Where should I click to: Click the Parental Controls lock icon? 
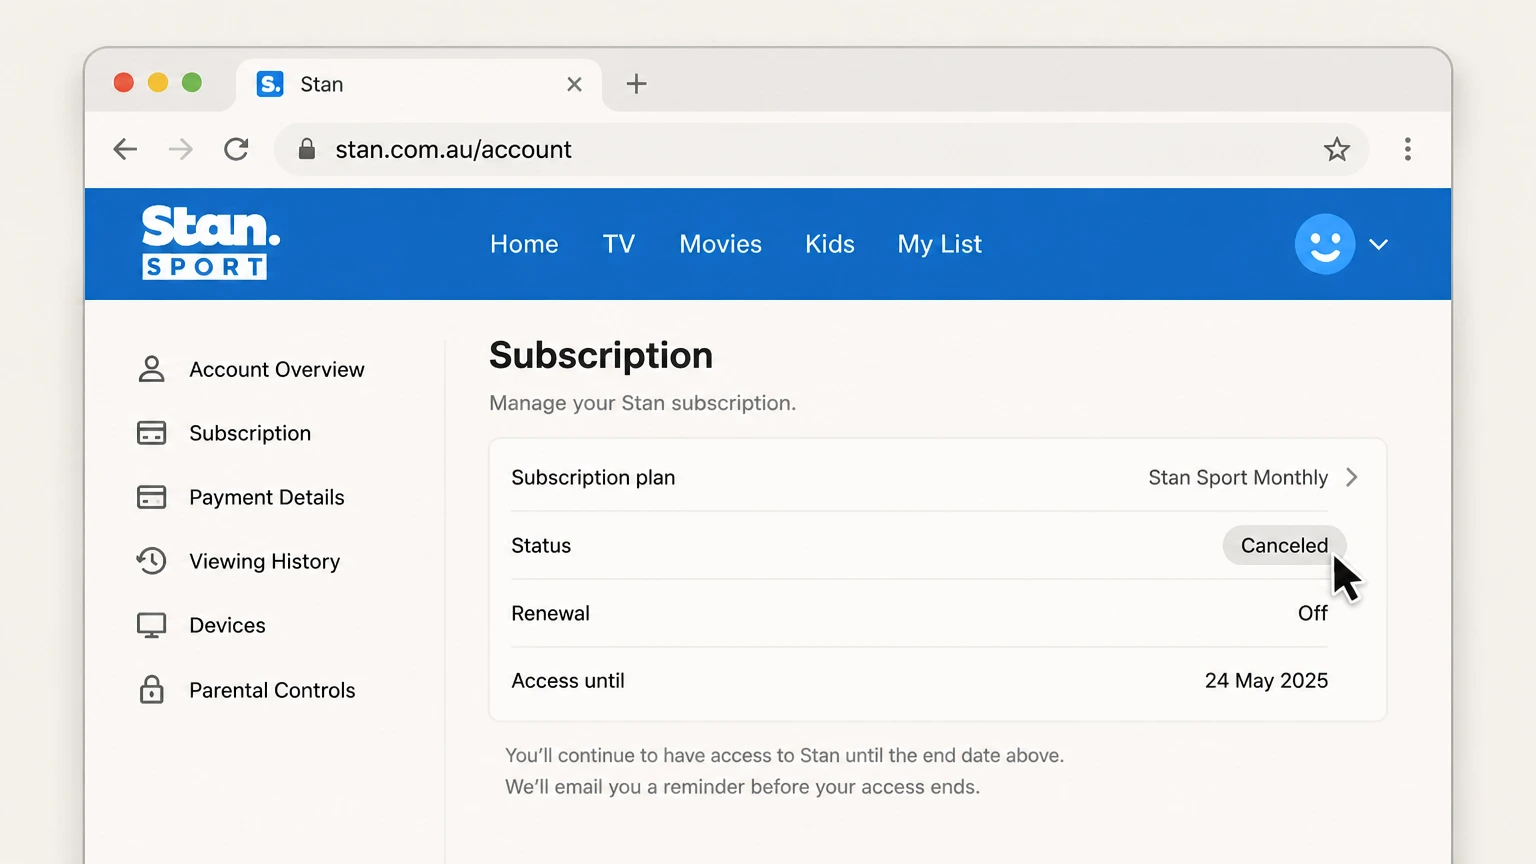(151, 689)
